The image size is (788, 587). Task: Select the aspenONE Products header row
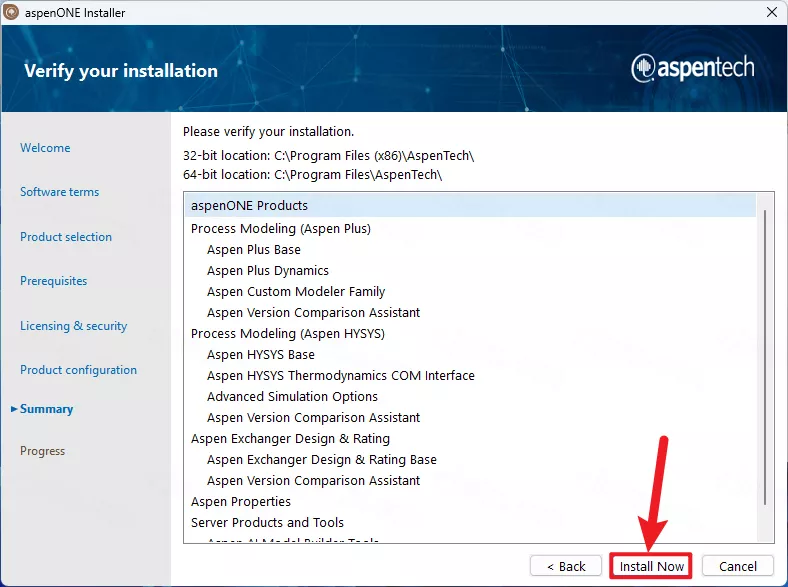pos(249,206)
